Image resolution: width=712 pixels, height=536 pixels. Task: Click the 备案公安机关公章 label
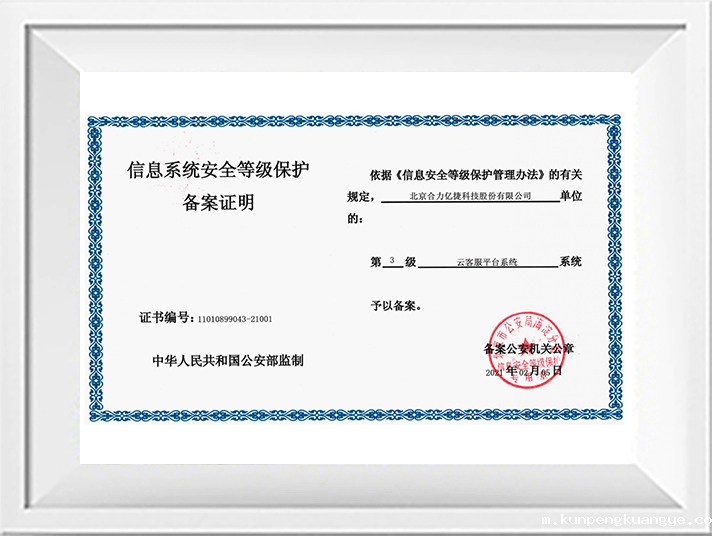528,349
